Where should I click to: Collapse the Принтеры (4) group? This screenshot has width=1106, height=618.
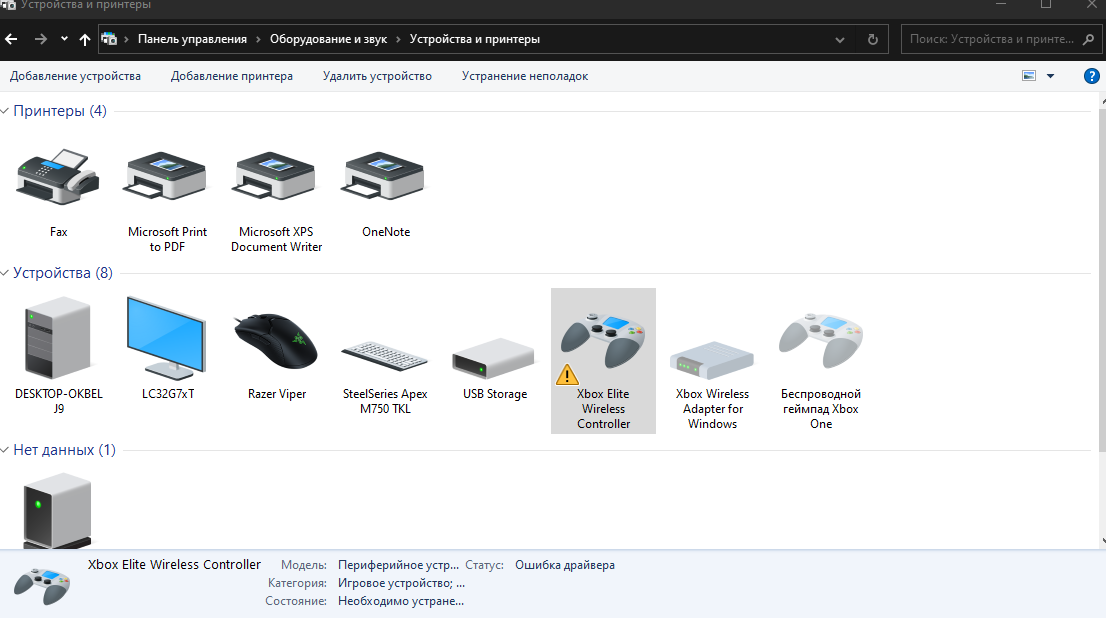[x=4, y=111]
